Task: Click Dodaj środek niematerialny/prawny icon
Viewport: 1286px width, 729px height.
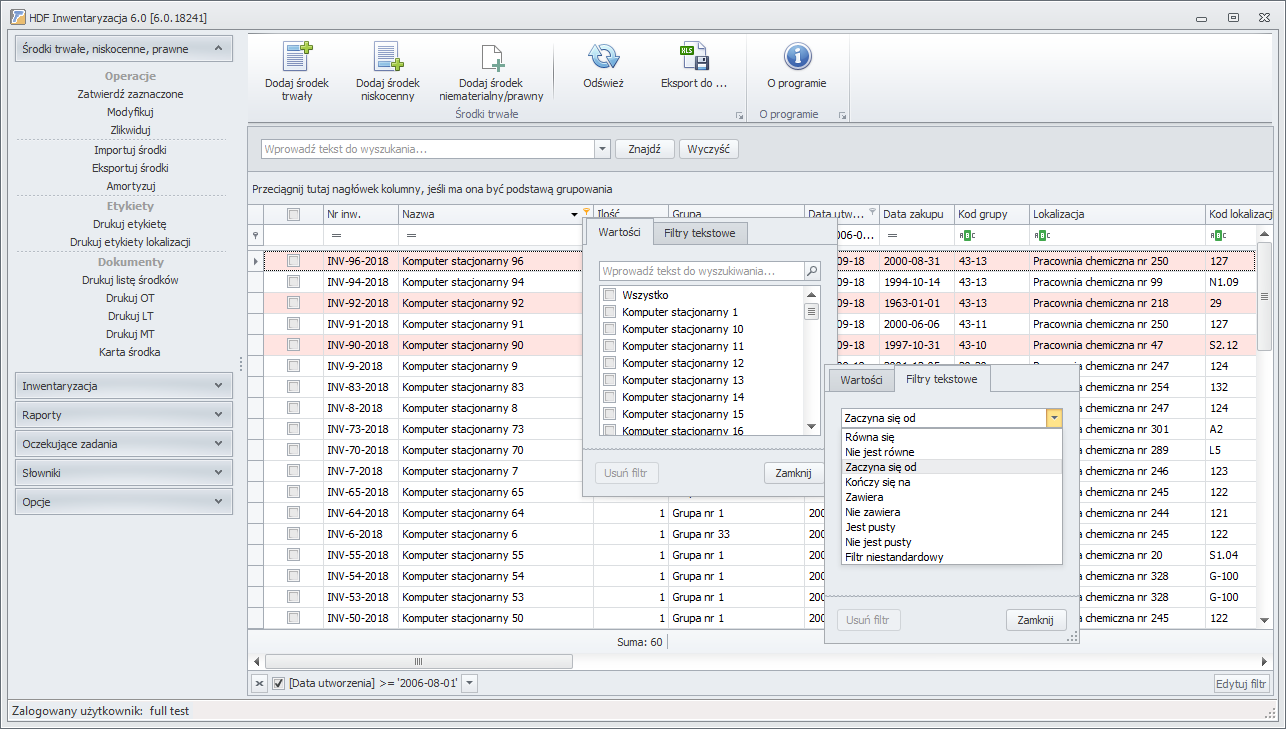Action: (491, 56)
